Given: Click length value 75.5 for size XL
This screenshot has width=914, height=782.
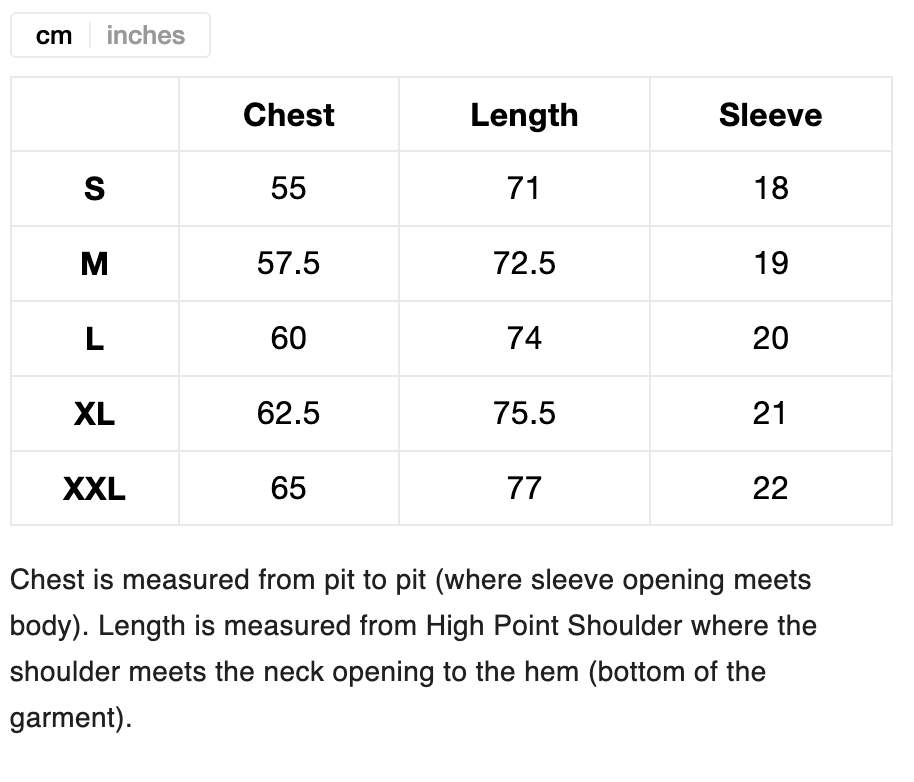Looking at the screenshot, I should 524,413.
